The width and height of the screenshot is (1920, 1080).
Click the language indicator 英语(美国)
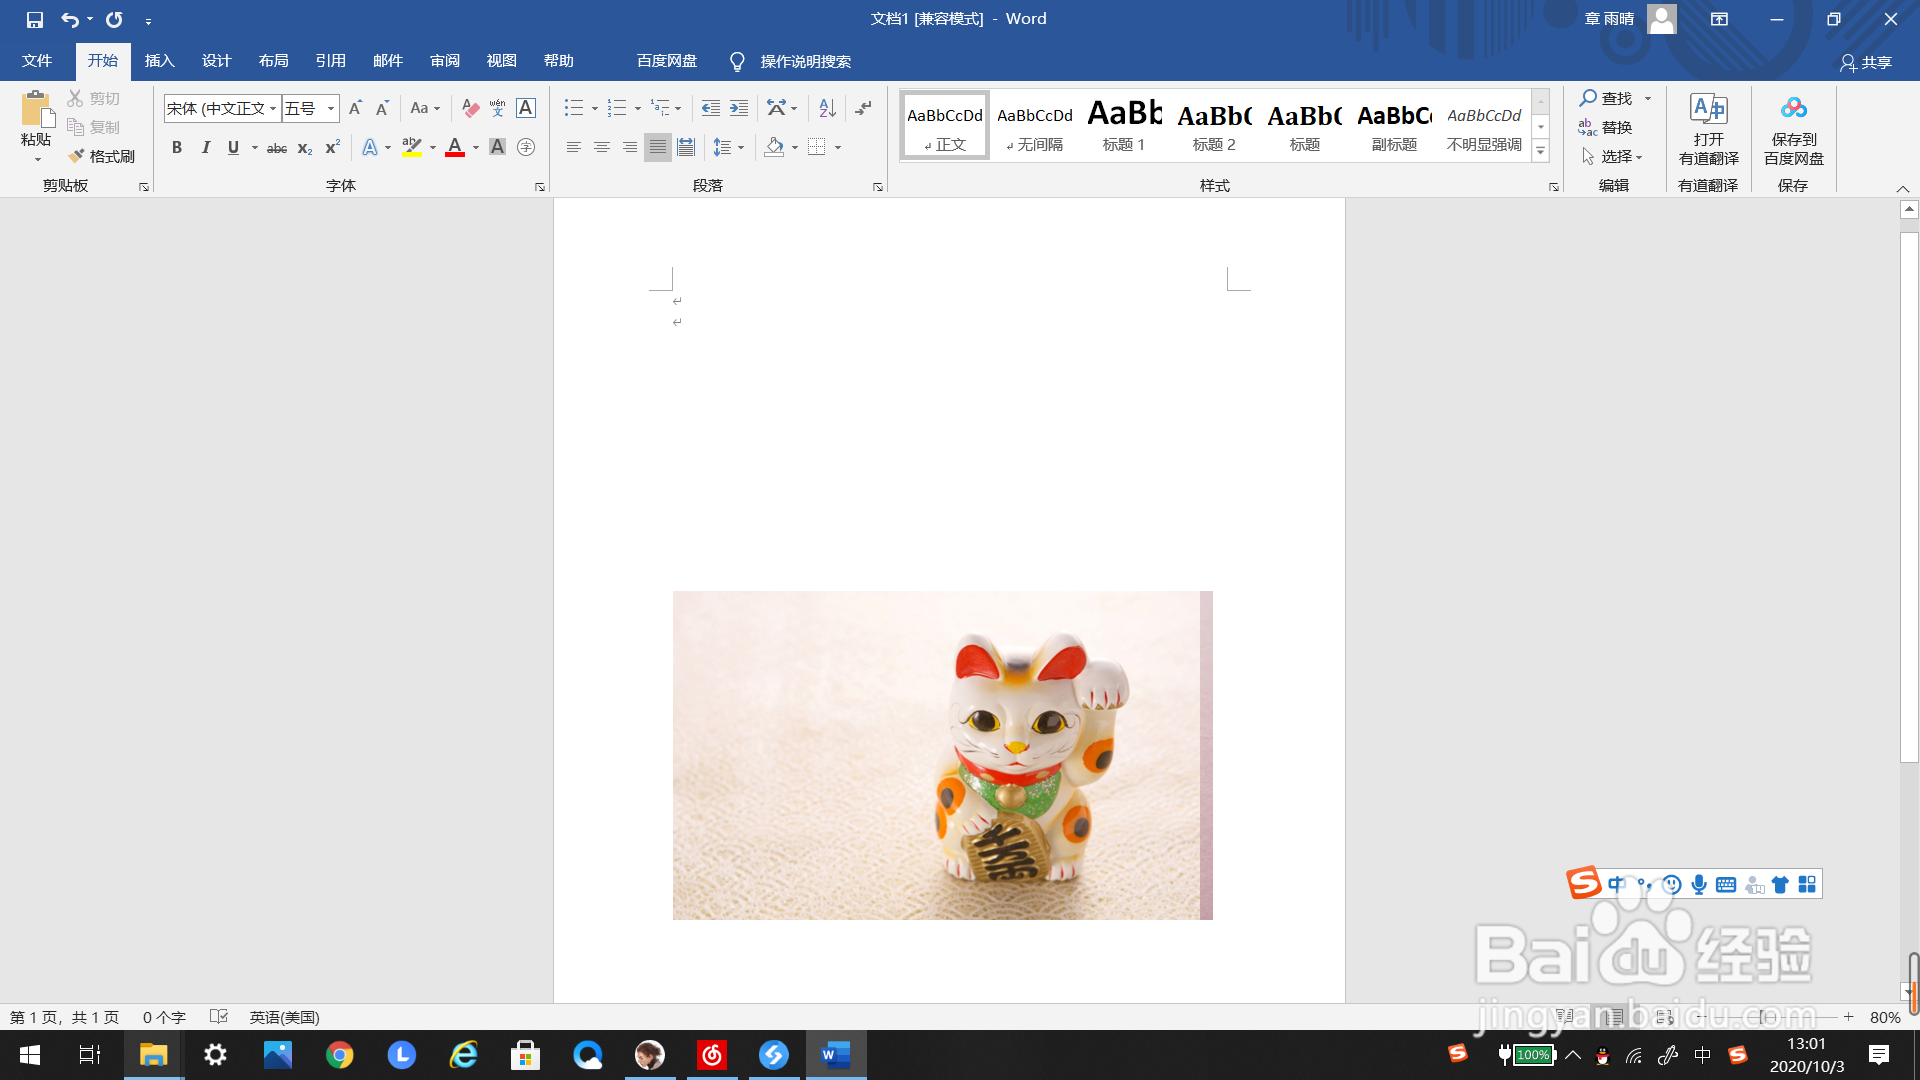pos(285,1017)
